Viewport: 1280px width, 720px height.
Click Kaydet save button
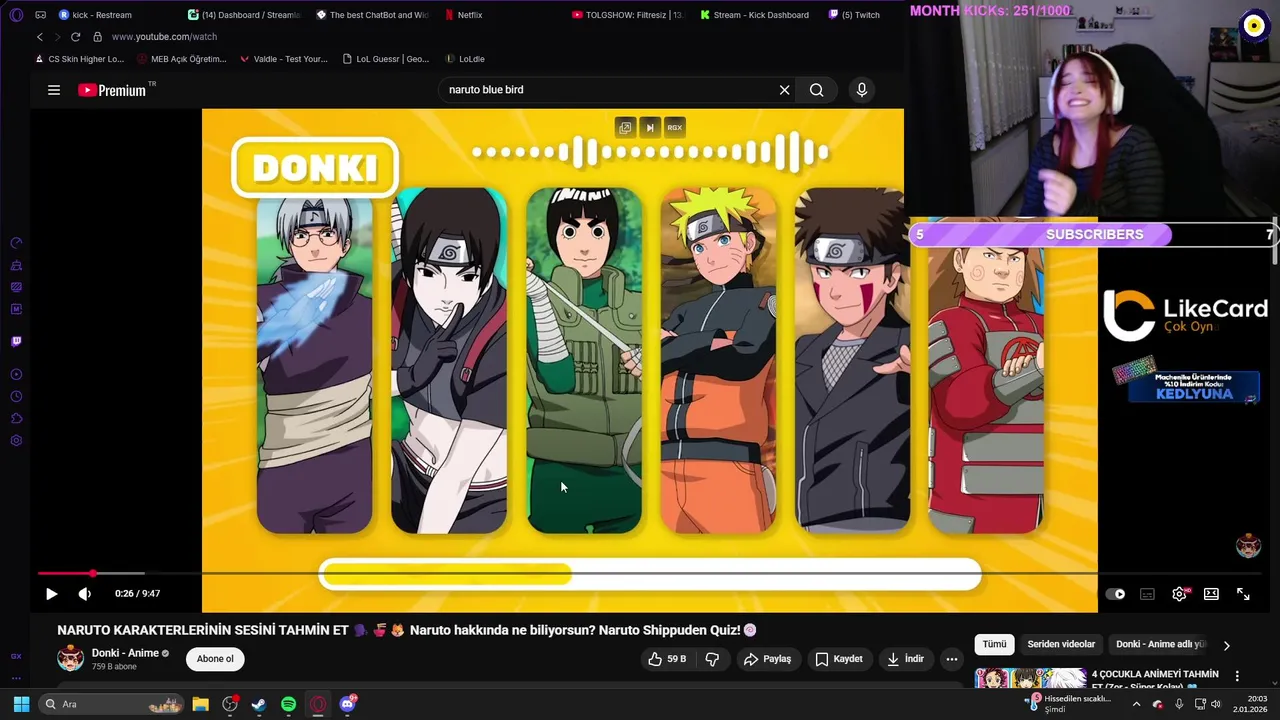click(x=838, y=659)
